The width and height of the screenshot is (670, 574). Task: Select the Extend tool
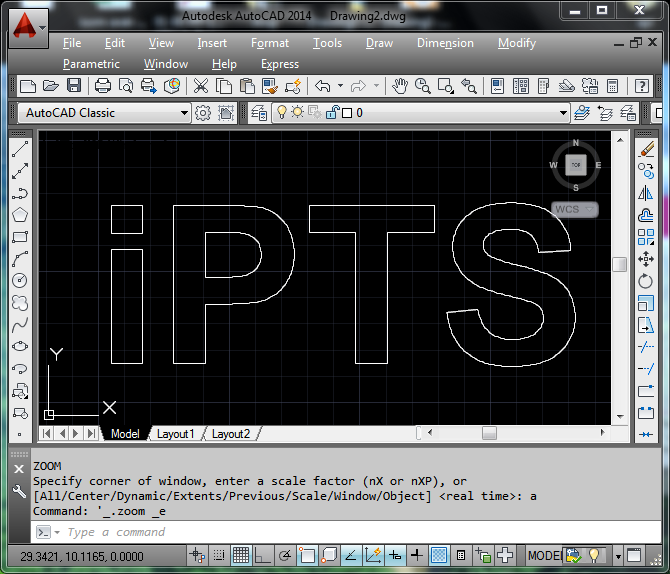tap(646, 368)
